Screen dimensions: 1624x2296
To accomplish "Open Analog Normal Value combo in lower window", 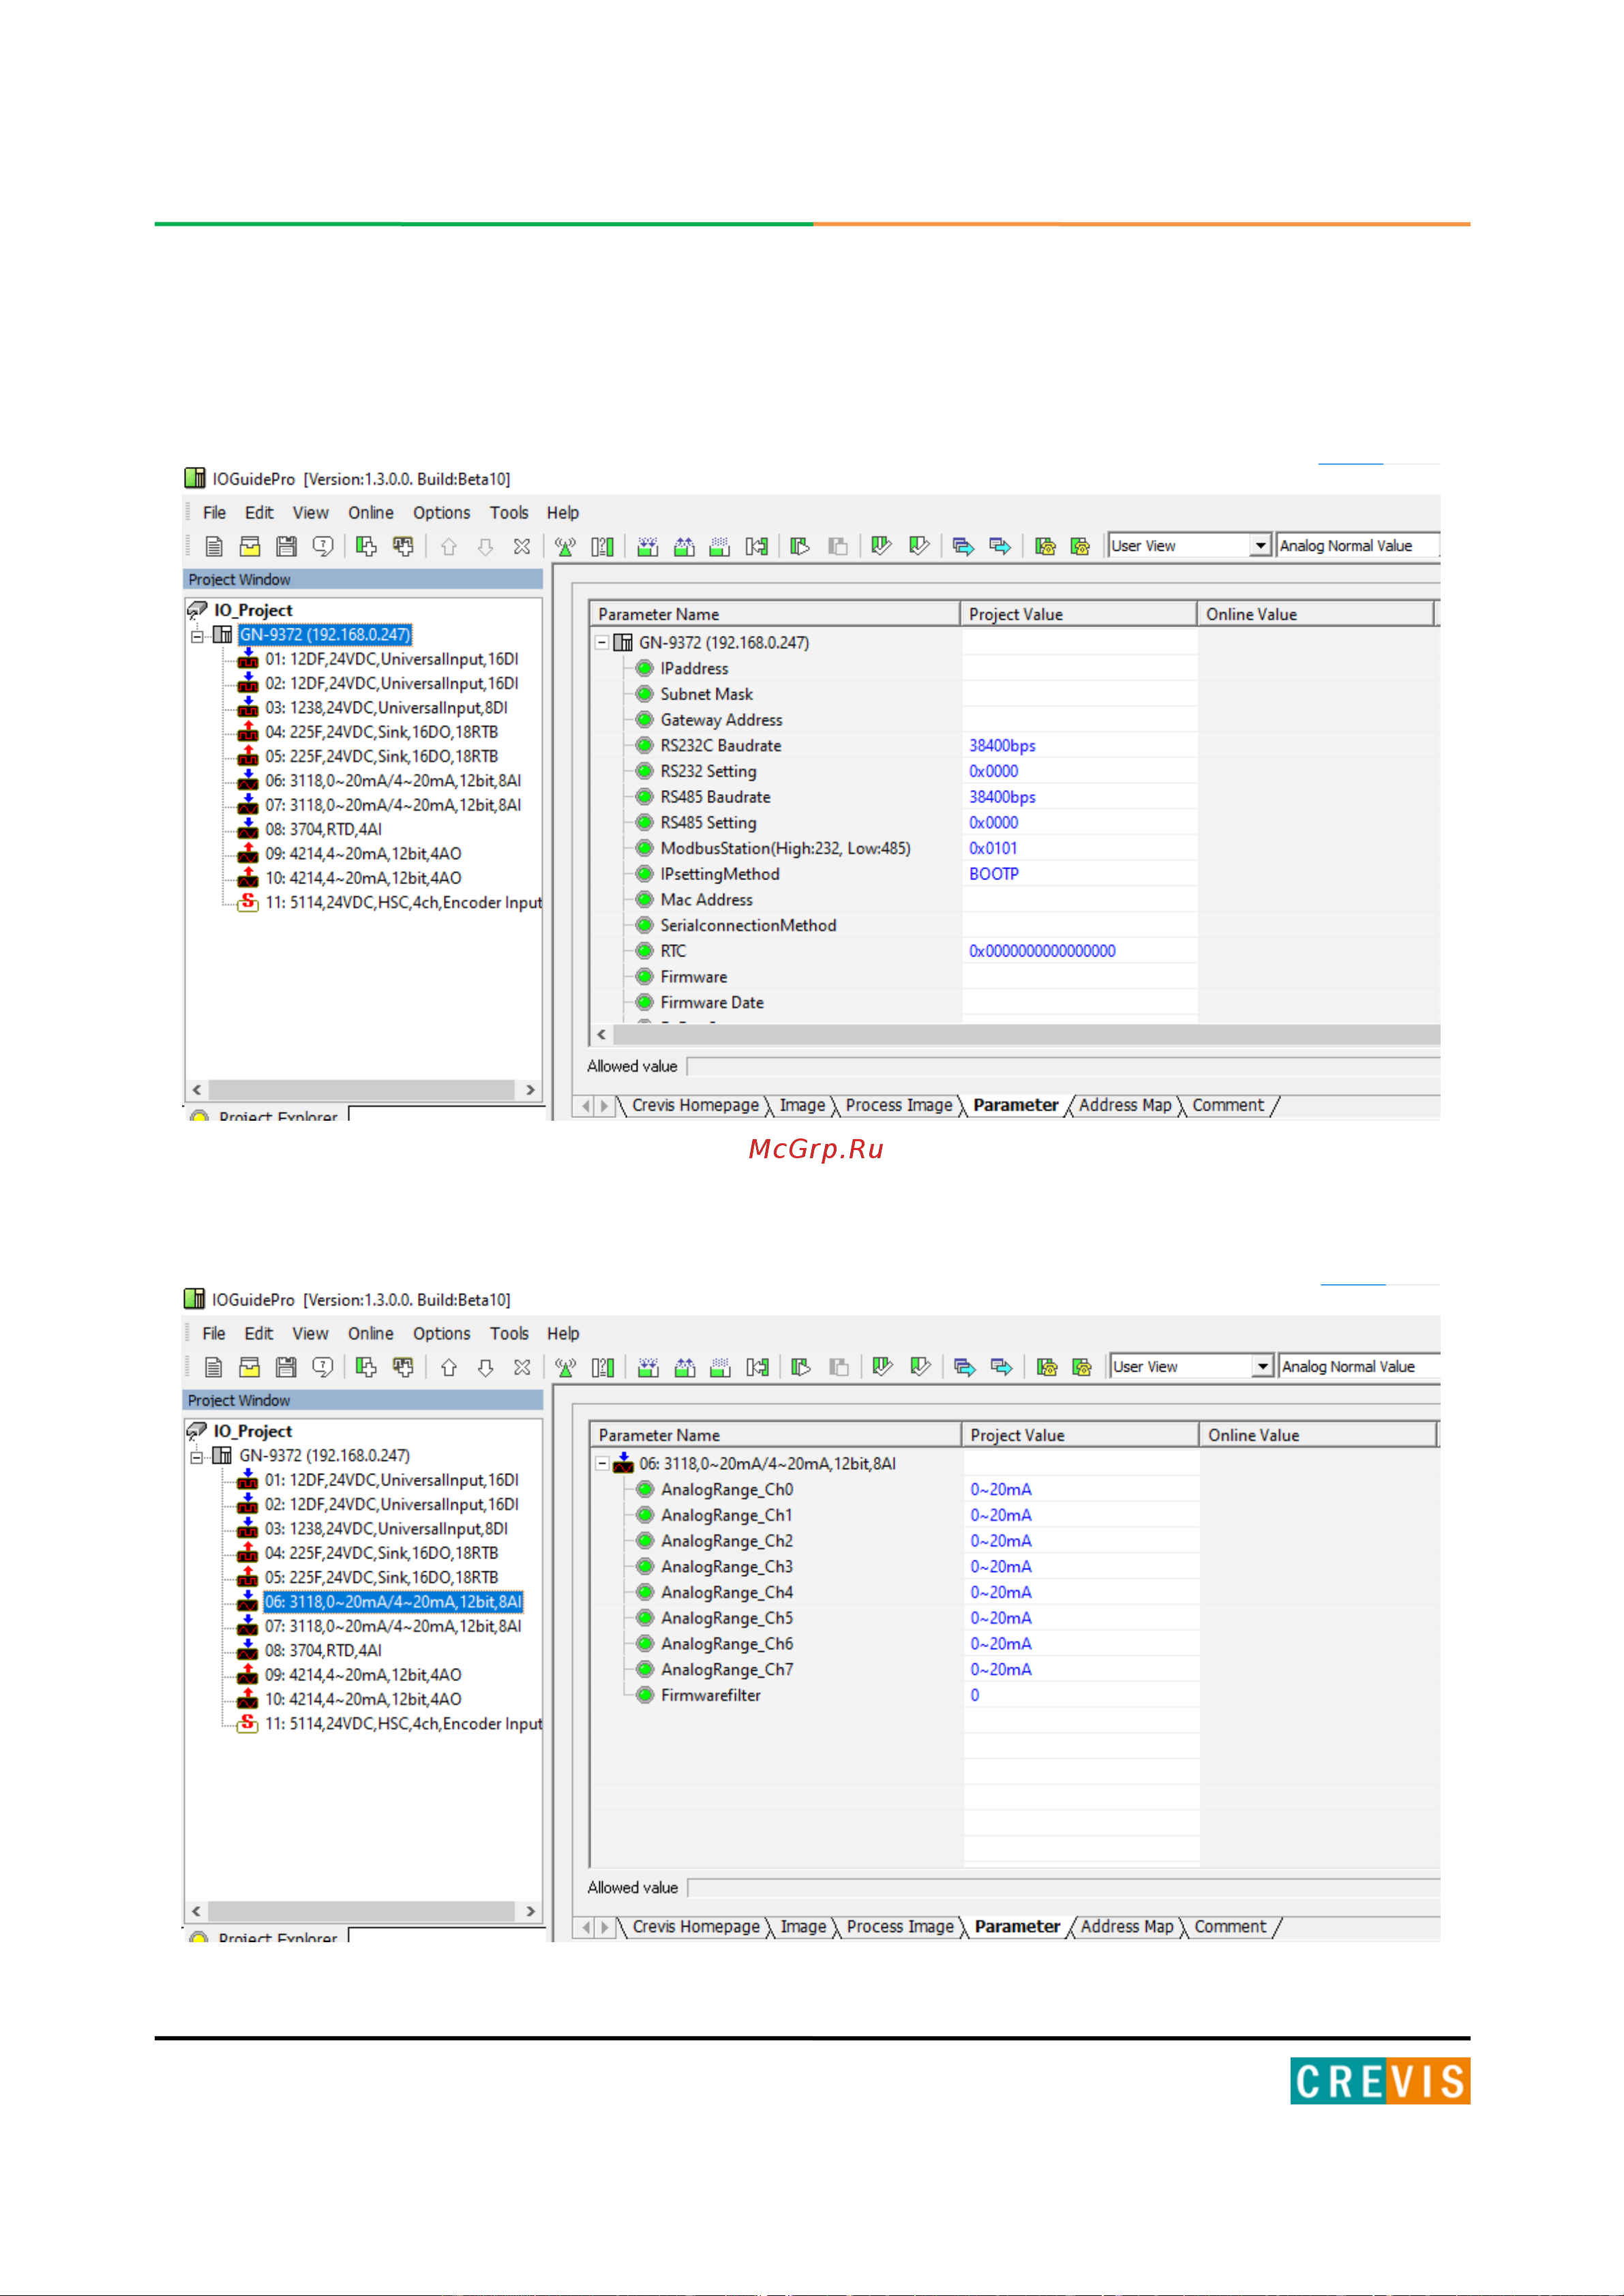I will pos(1360,1367).
